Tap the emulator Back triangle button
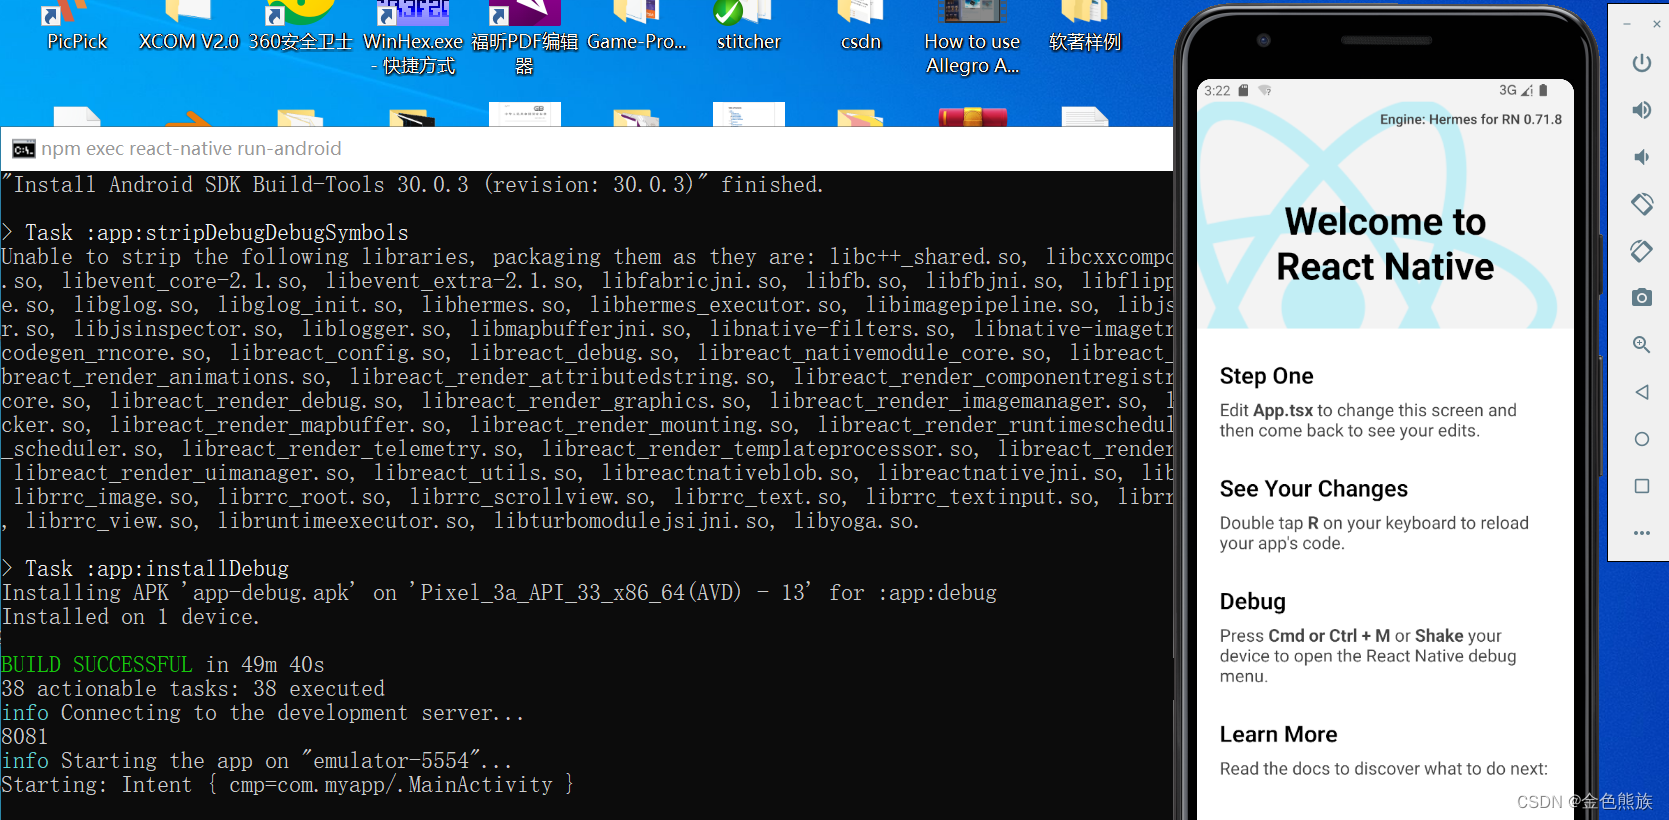Screen dimensions: 1669x820 [x=1641, y=392]
